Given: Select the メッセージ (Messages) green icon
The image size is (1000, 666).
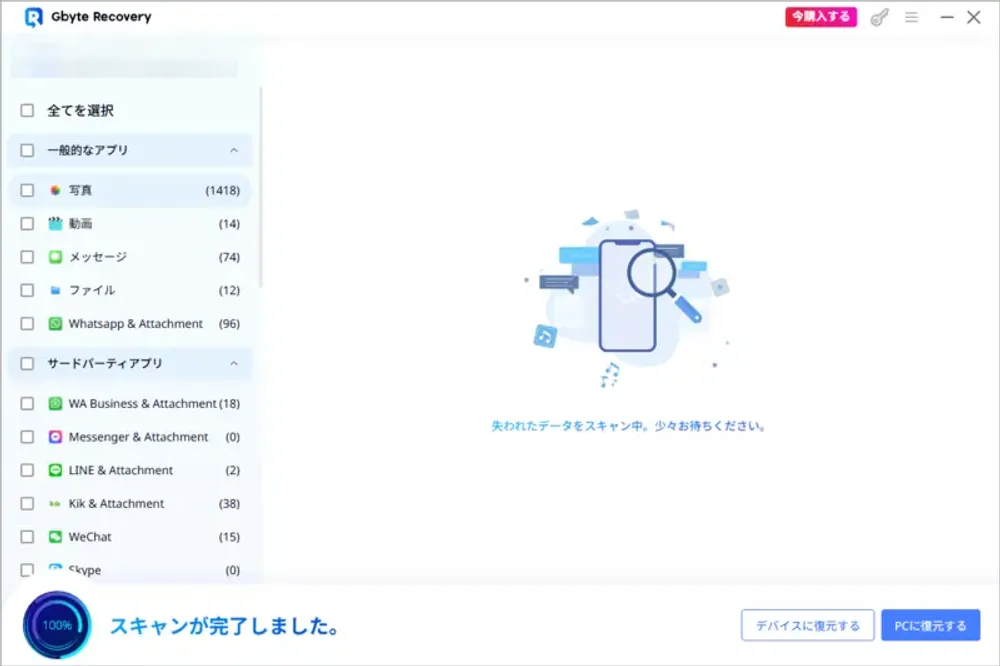Looking at the screenshot, I should [53, 257].
